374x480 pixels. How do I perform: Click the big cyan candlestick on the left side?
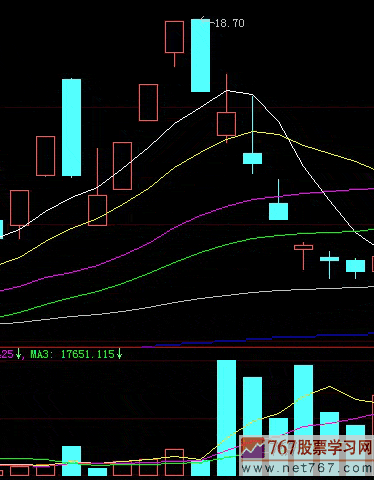71,128
